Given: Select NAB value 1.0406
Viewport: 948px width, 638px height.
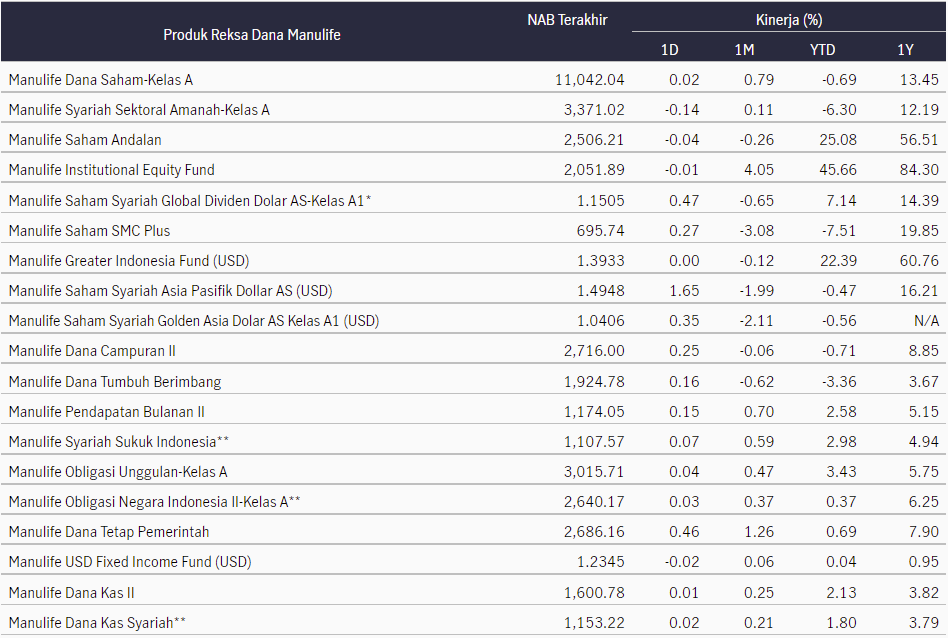Looking at the screenshot, I should pyautogui.click(x=600, y=321).
